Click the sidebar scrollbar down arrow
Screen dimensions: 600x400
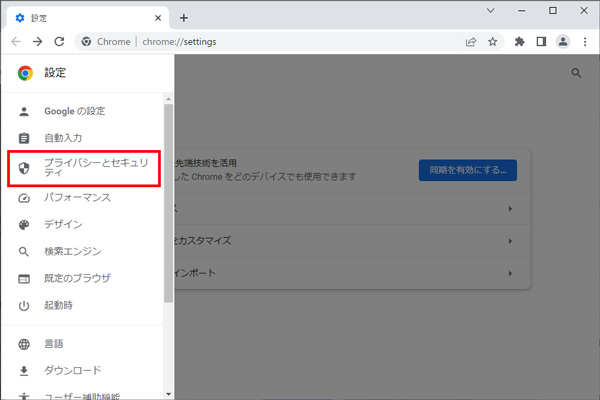click(x=168, y=394)
